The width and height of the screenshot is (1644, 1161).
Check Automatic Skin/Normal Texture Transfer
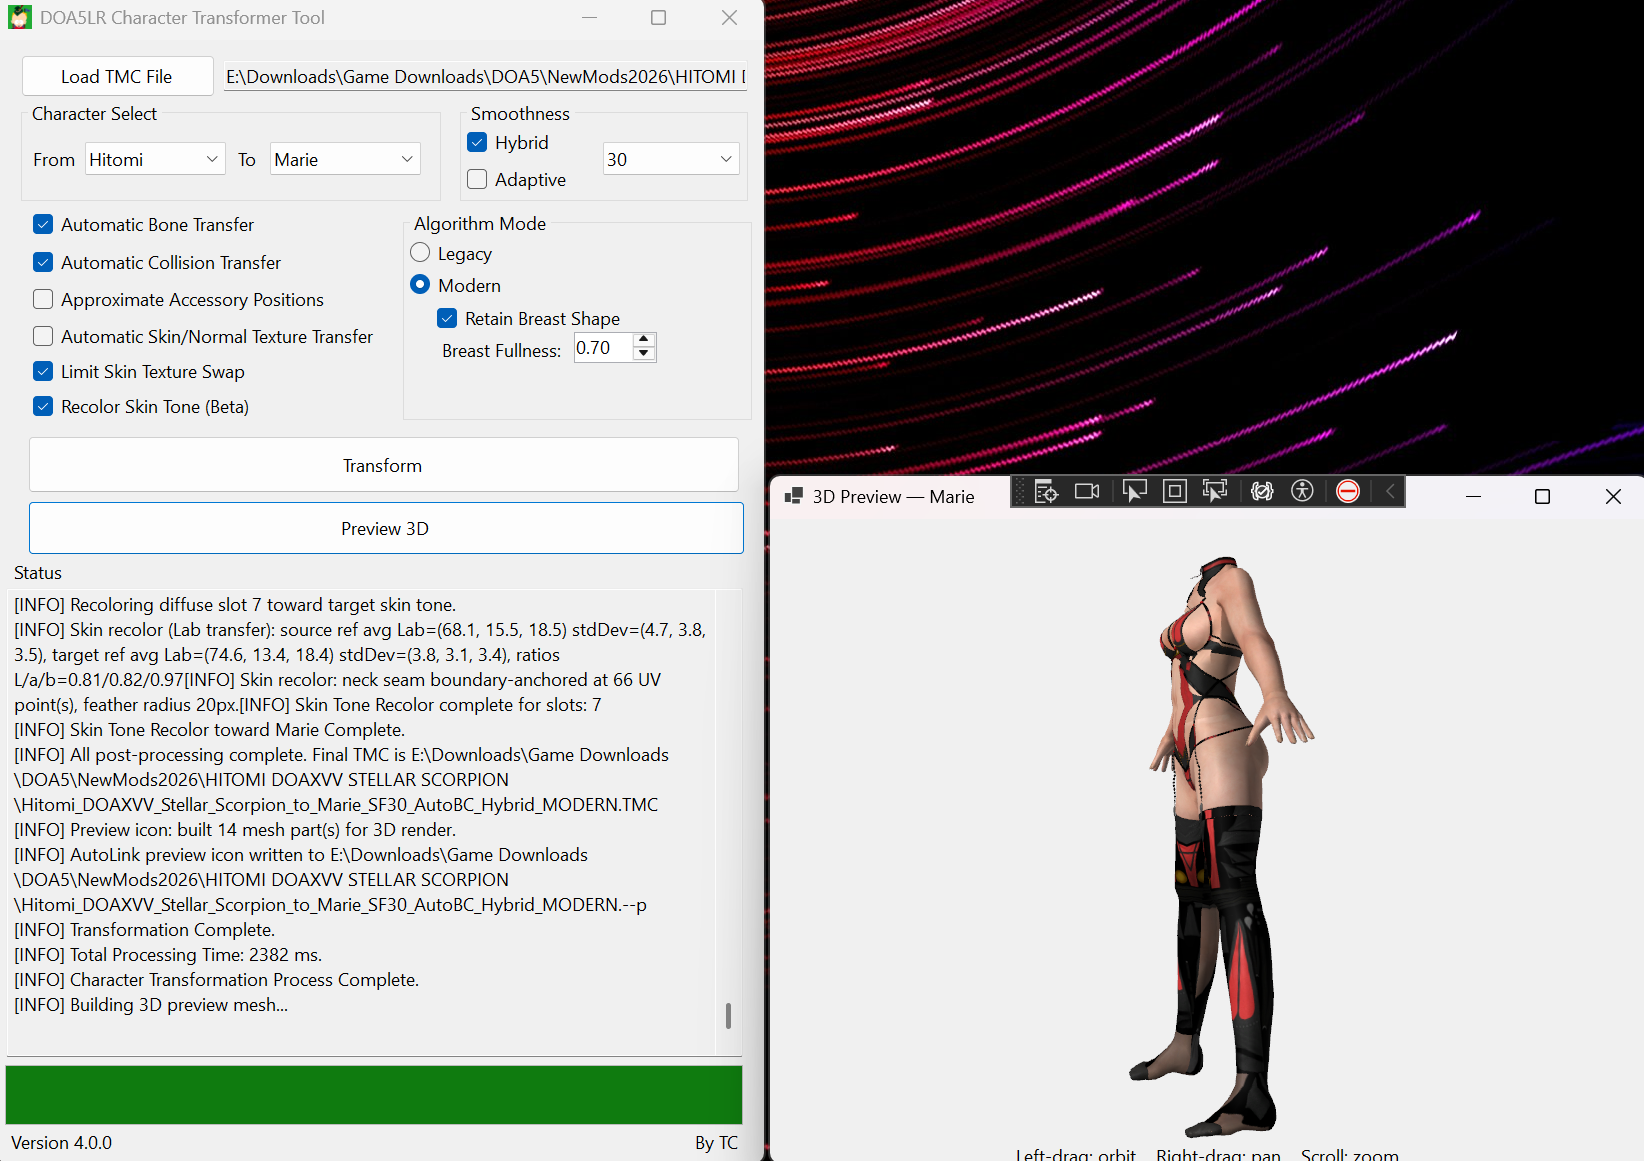click(x=43, y=336)
